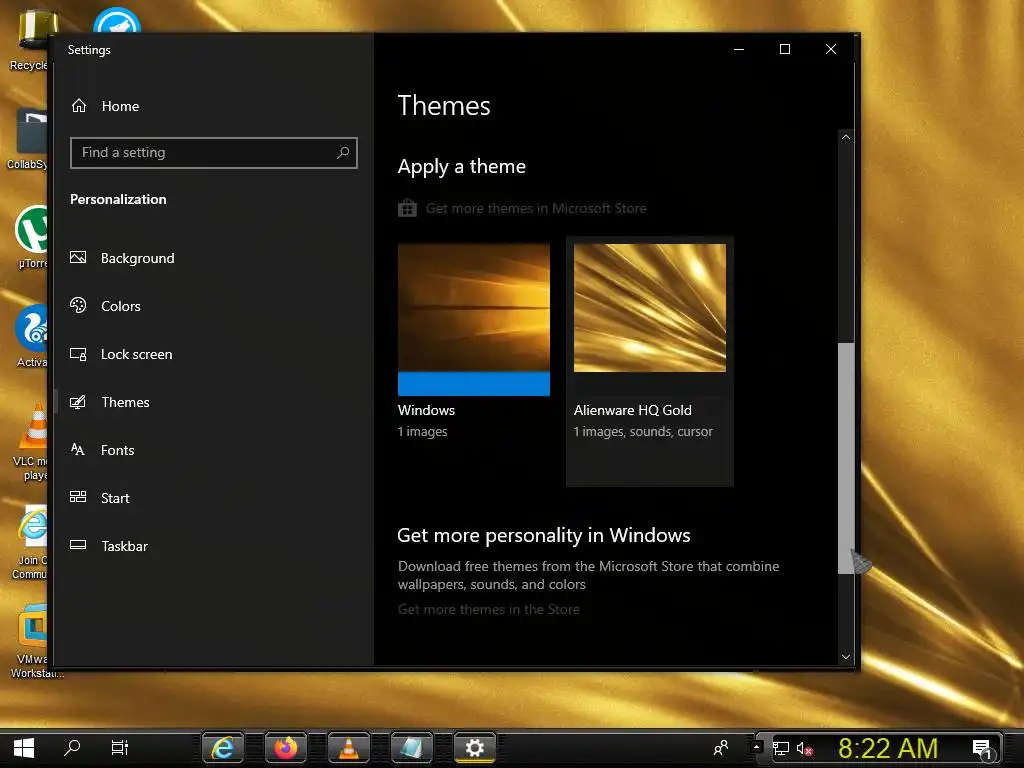Open Start settings page
Image resolution: width=1024 pixels, height=768 pixels.
click(100, 498)
